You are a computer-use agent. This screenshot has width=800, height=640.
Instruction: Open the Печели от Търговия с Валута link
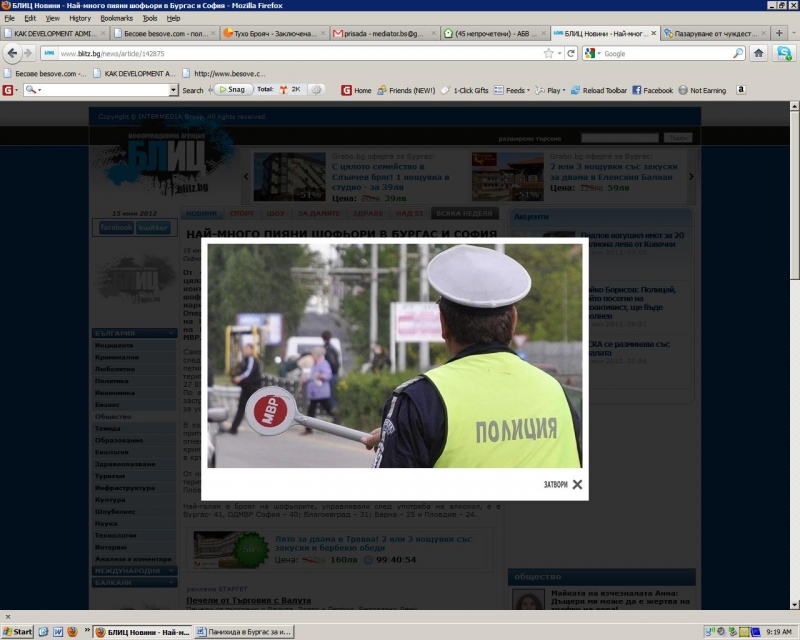pos(248,600)
